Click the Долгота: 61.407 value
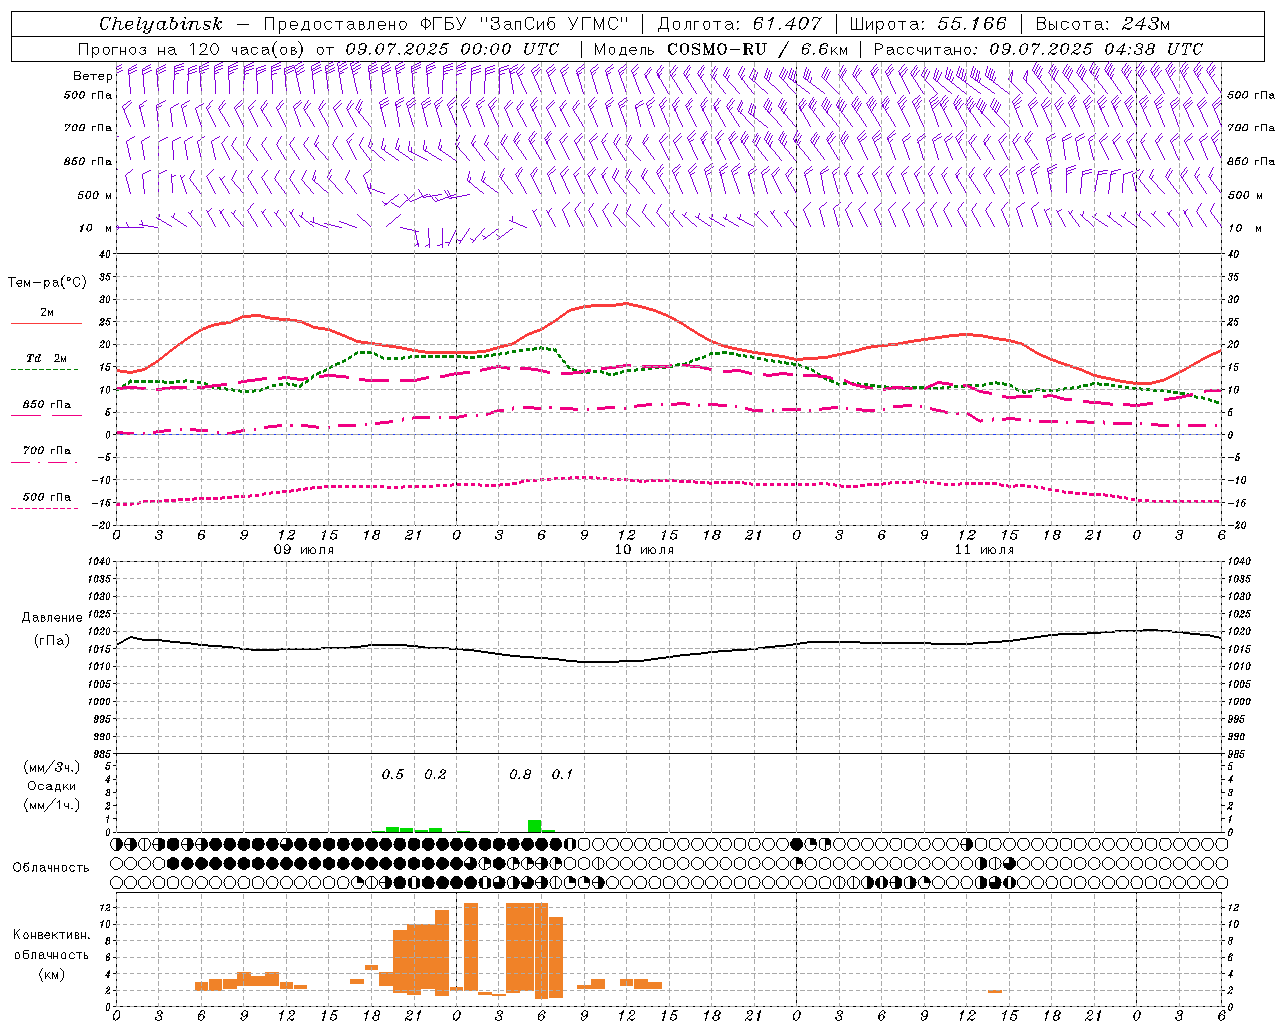Viewport: 1280px width, 1024px height. tap(739, 24)
